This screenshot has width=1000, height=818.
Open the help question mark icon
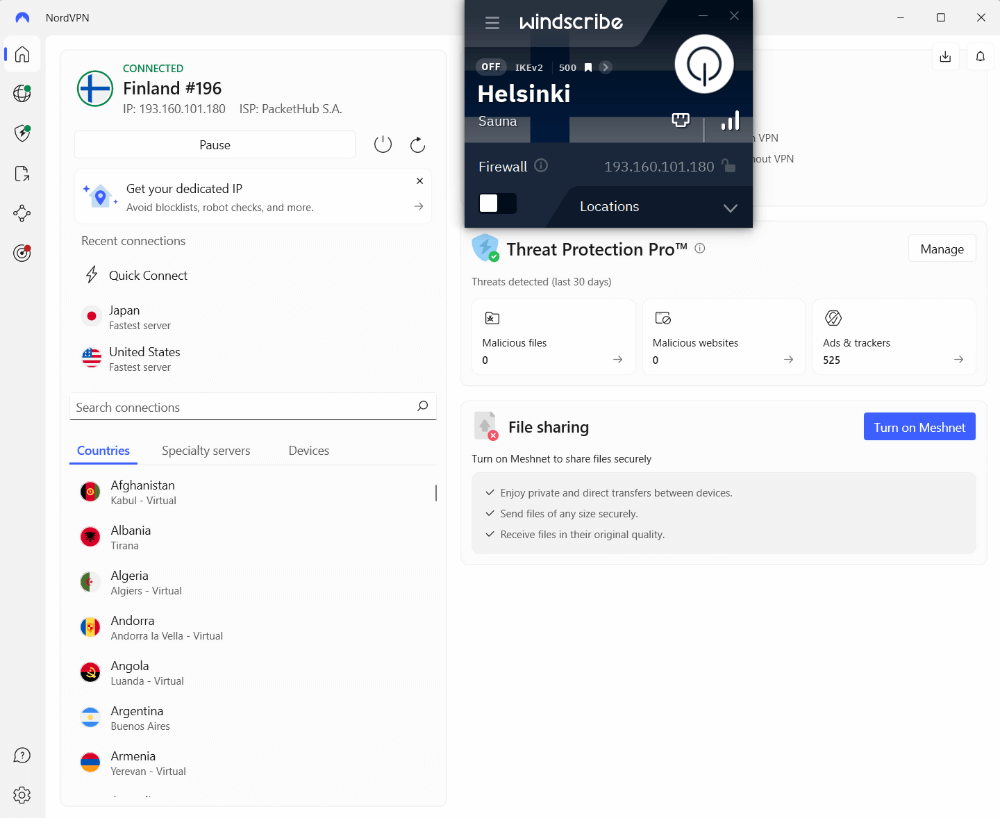[22, 756]
